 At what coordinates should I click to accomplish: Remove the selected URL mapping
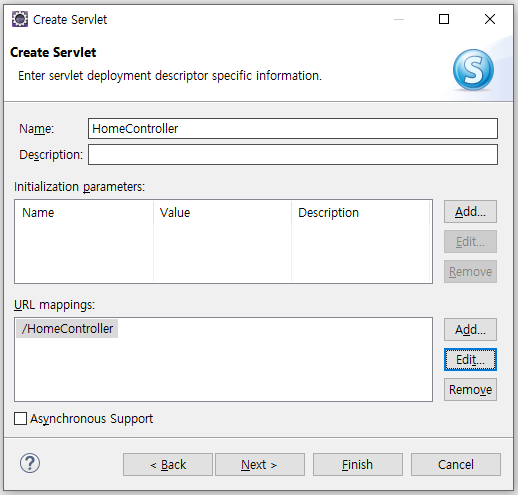pos(470,389)
